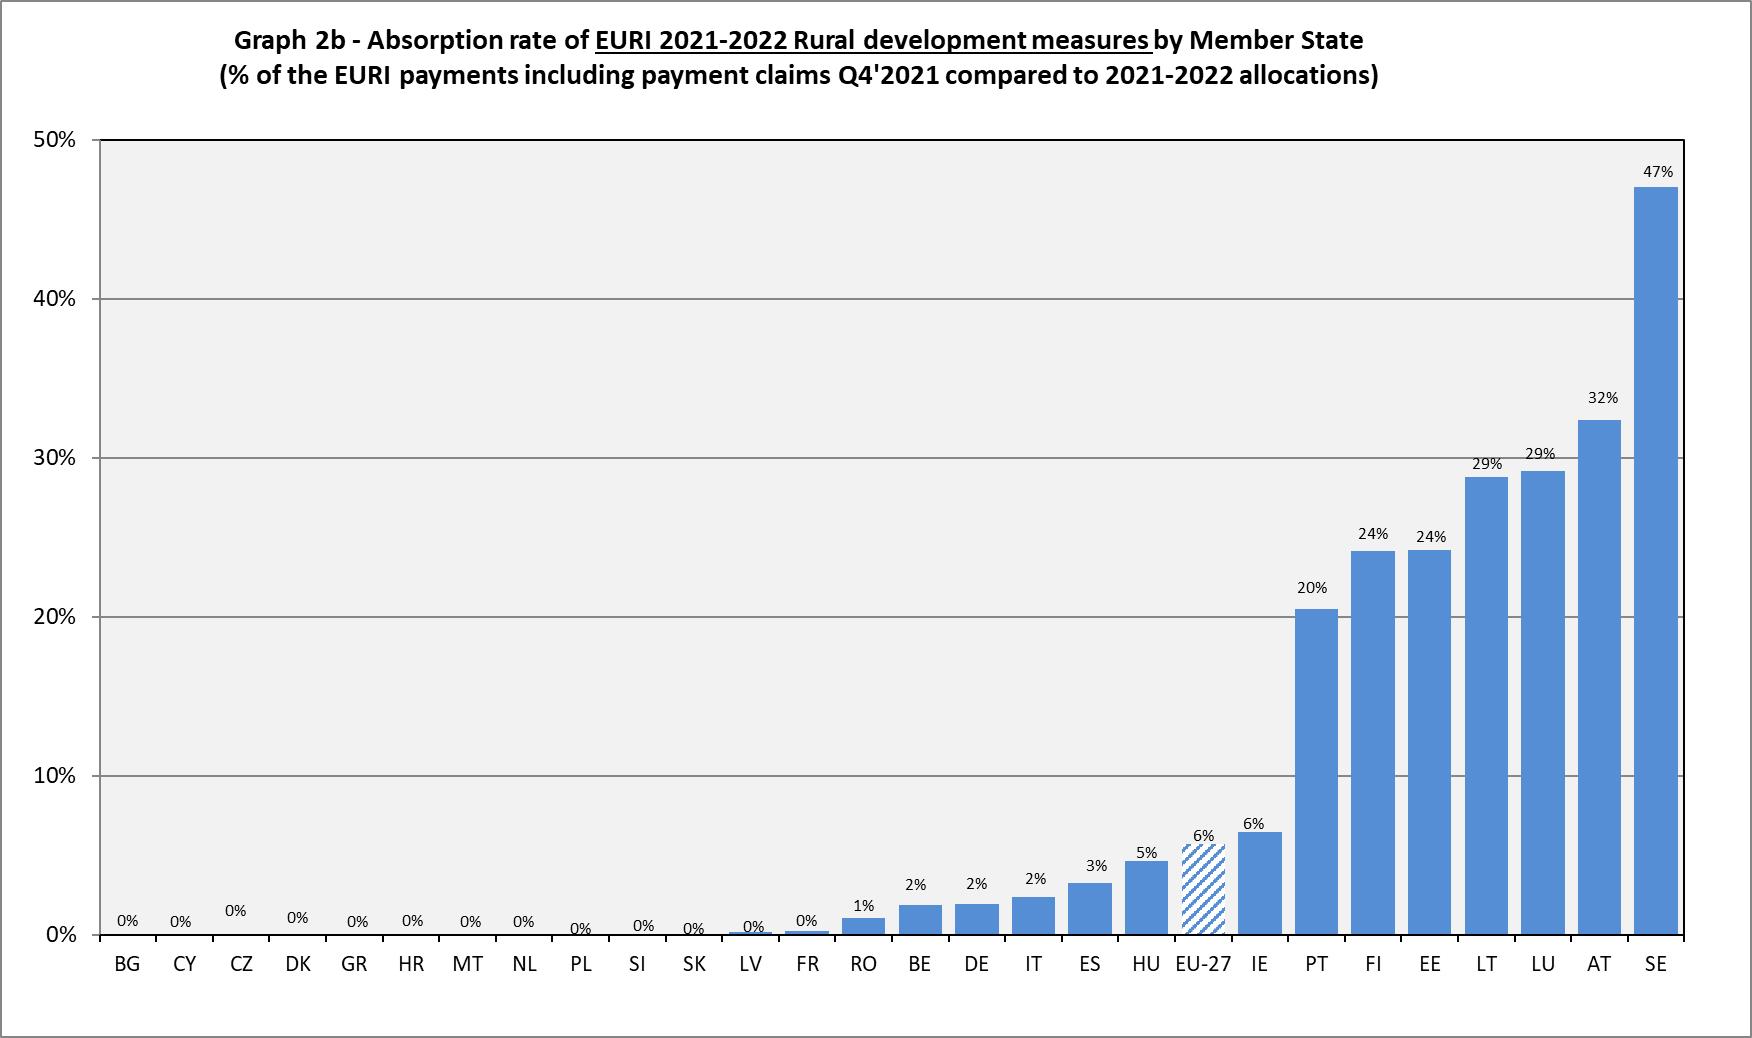Viewport: 1752px width, 1038px height.
Task: Select the chart title text
Action: [798, 41]
